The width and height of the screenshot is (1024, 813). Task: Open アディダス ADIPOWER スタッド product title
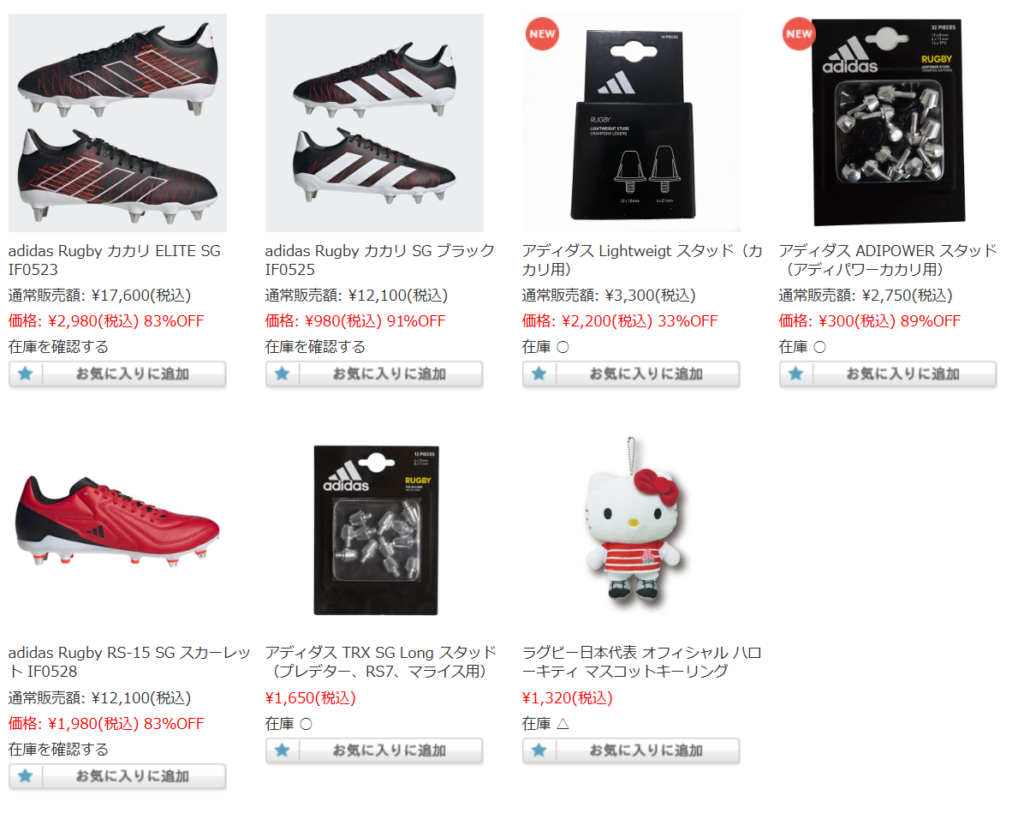(888, 260)
